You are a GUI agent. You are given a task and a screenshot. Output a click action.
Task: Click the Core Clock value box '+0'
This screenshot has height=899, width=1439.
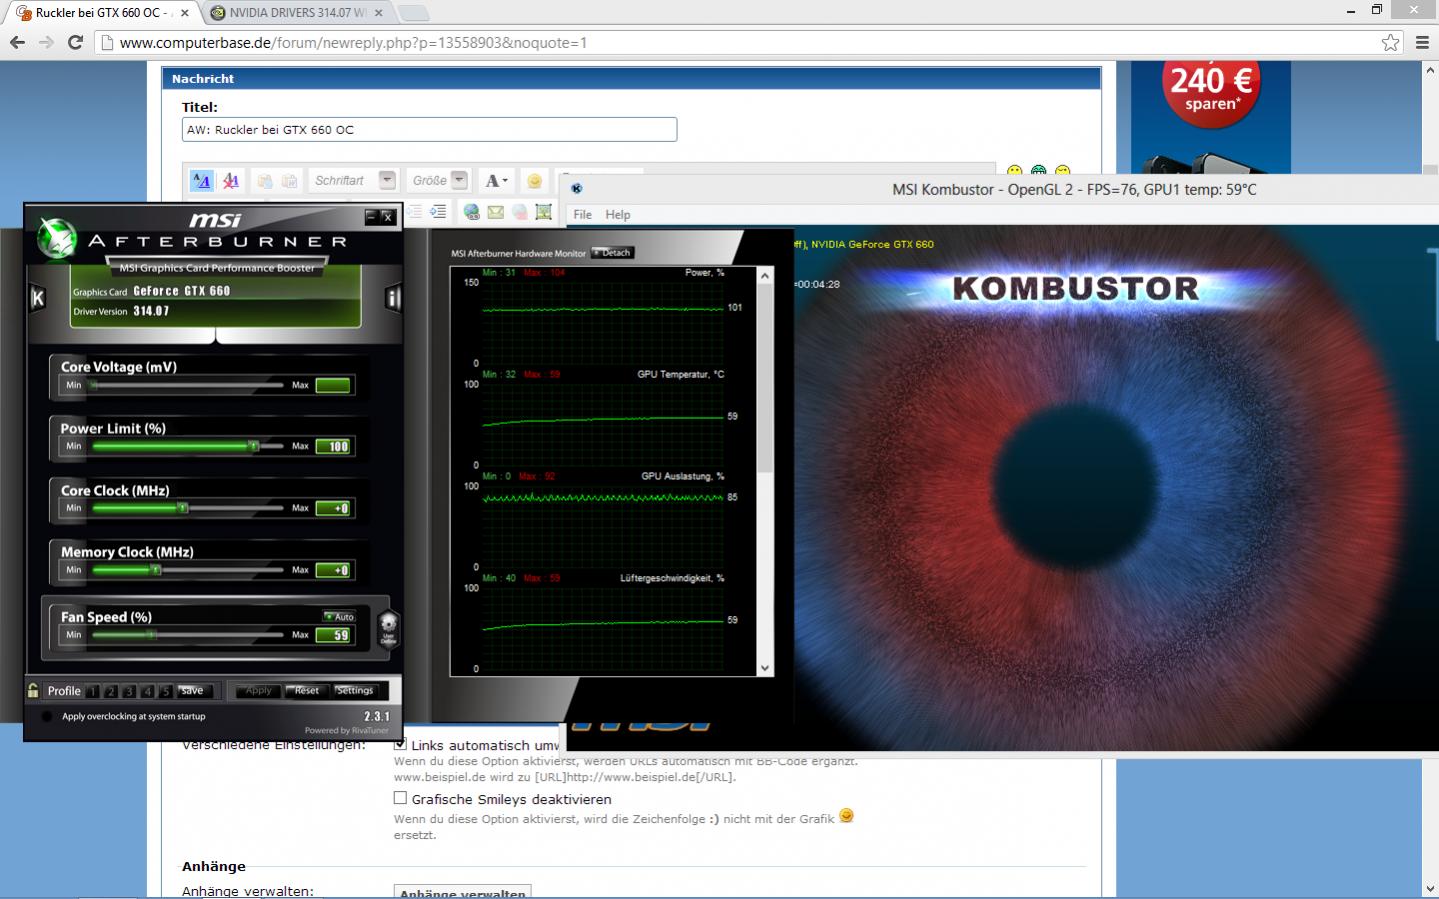pyautogui.click(x=333, y=508)
